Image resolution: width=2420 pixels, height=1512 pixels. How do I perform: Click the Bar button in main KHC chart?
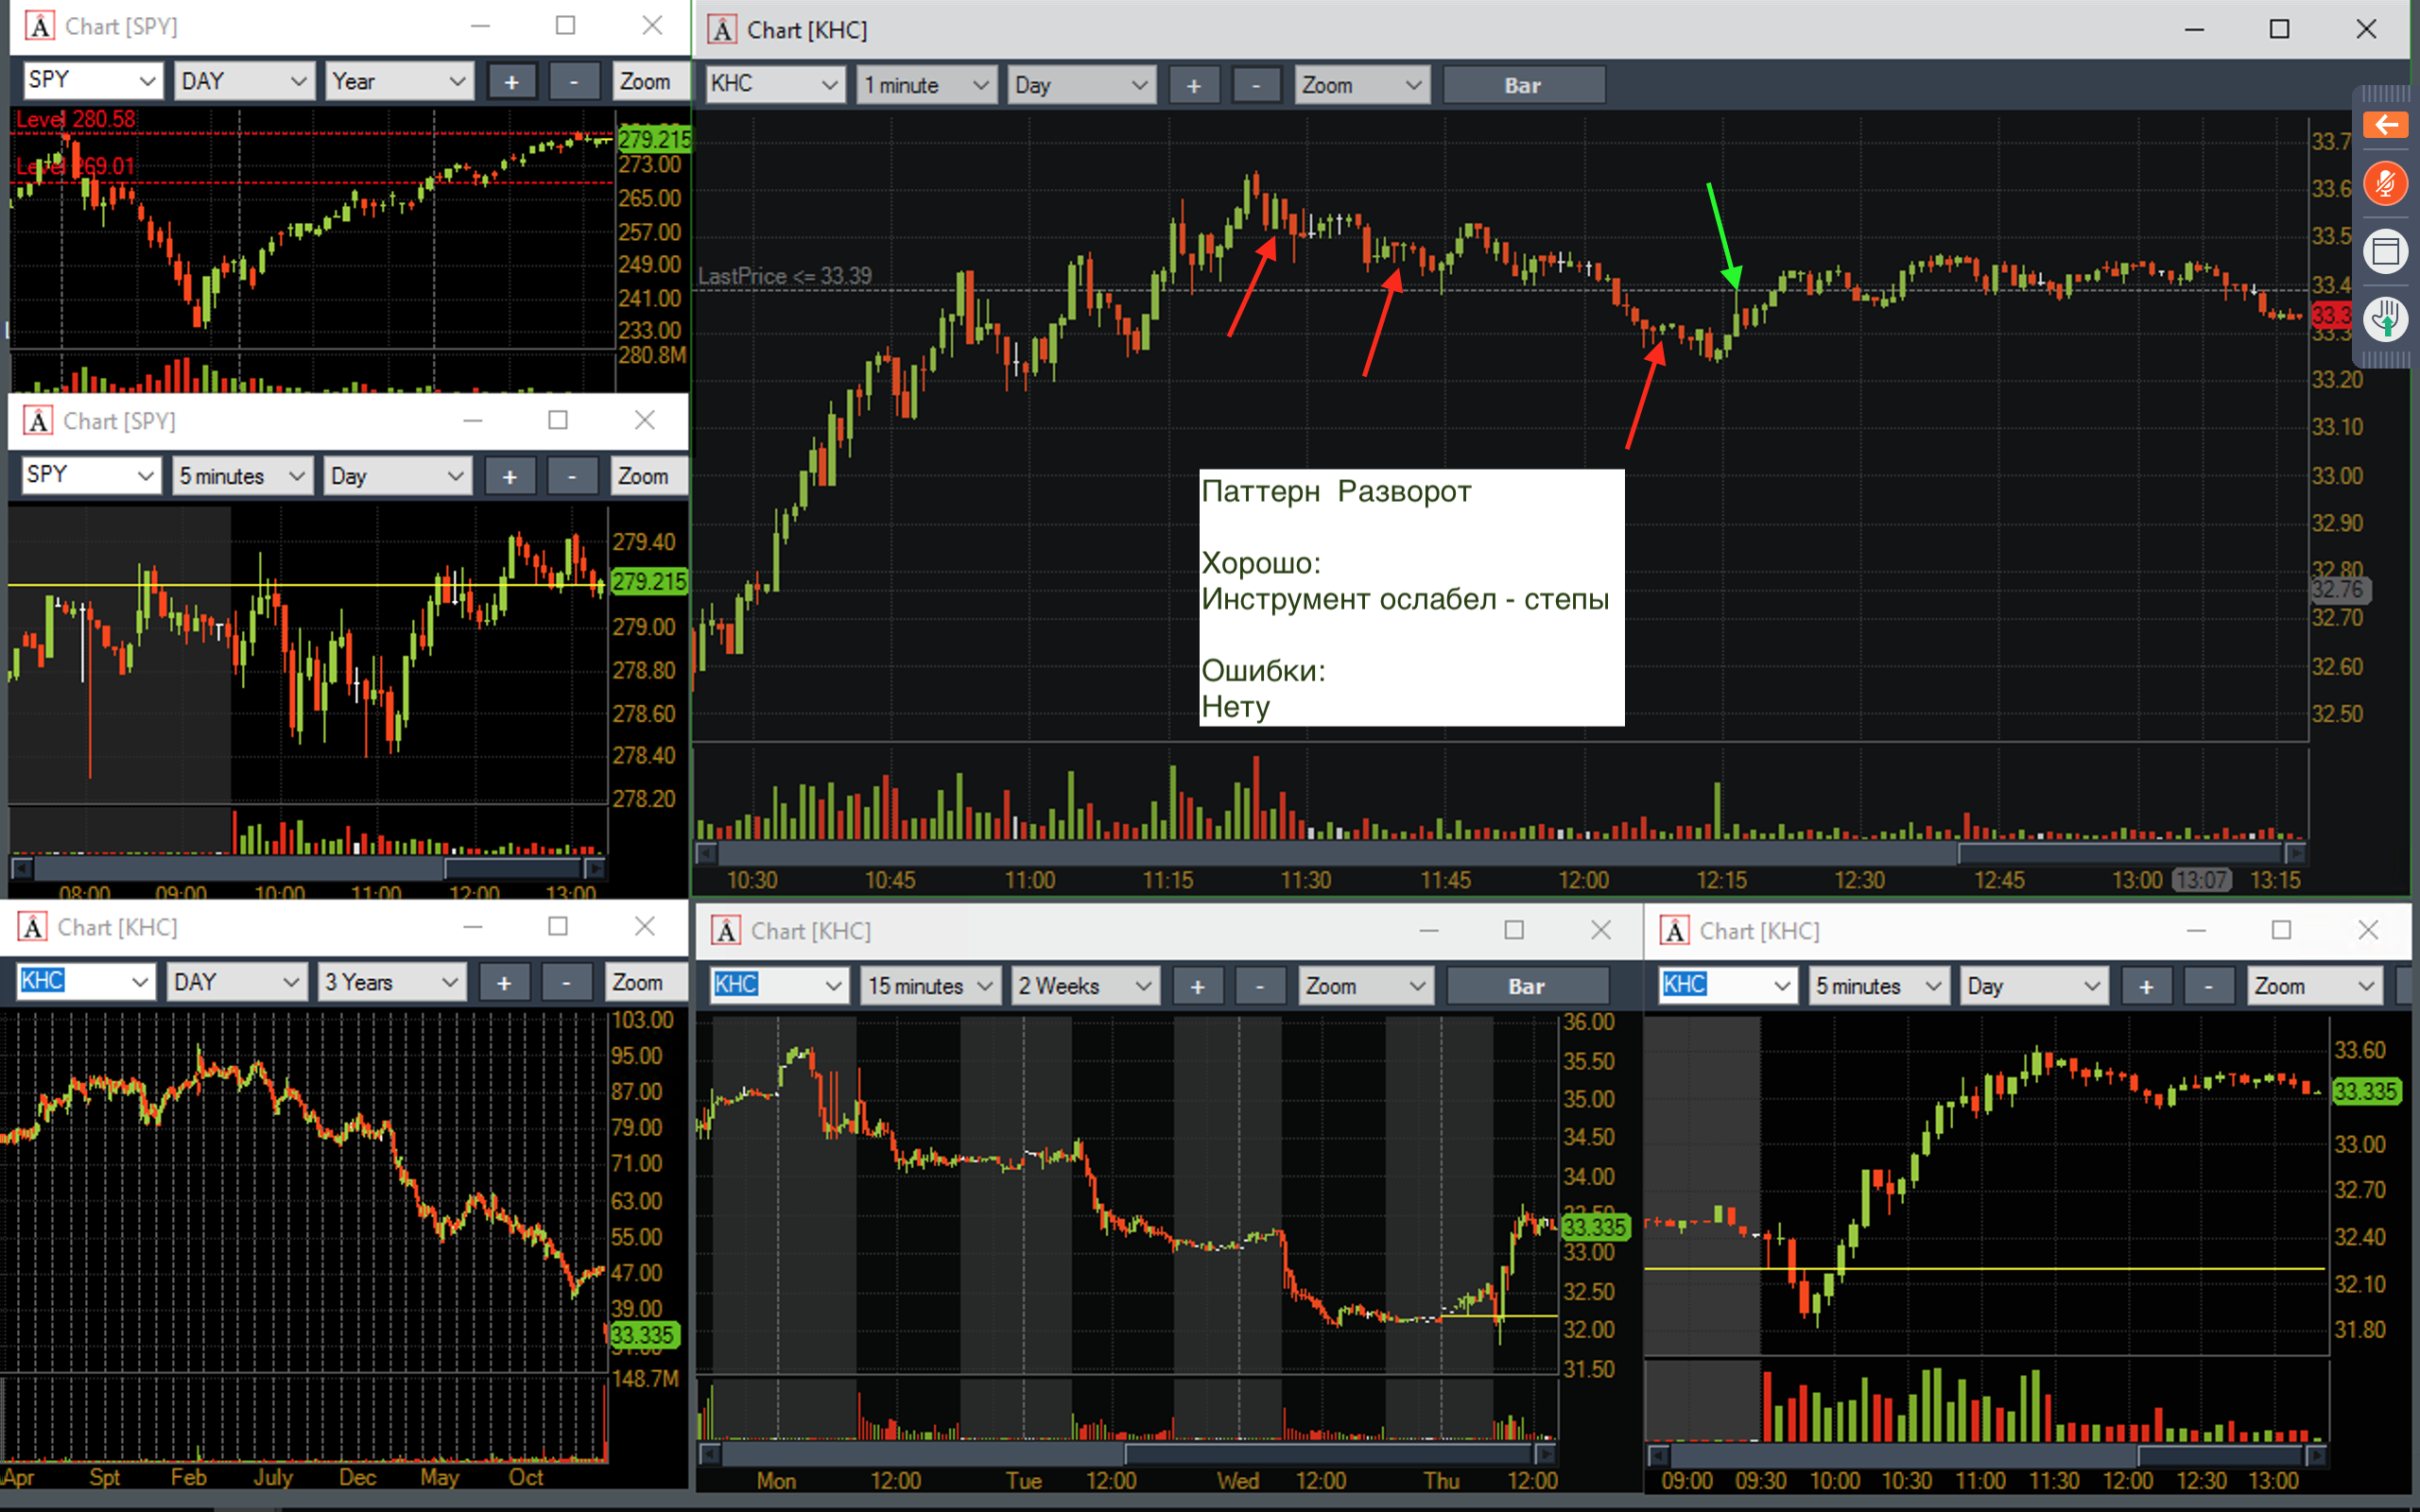1523,86
